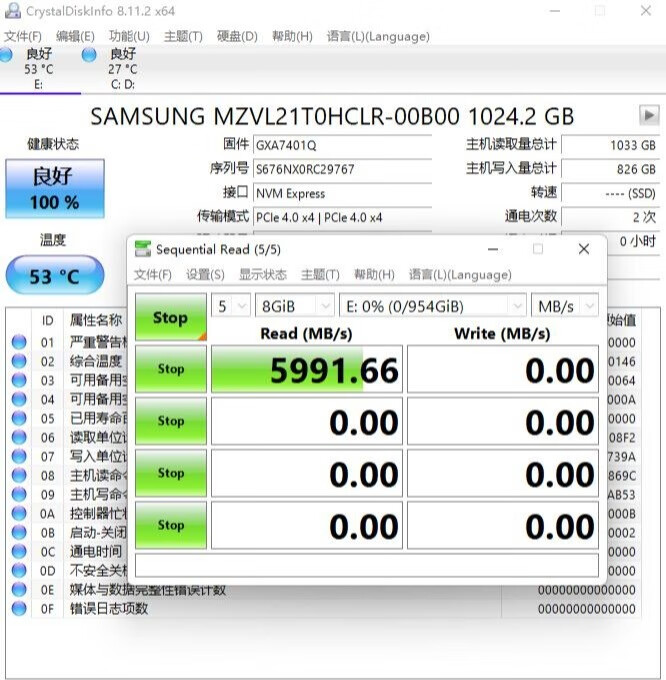Image resolution: width=666 pixels, height=680 pixels.
Task: Click total host writes value 826 GB
Action: 610,169
